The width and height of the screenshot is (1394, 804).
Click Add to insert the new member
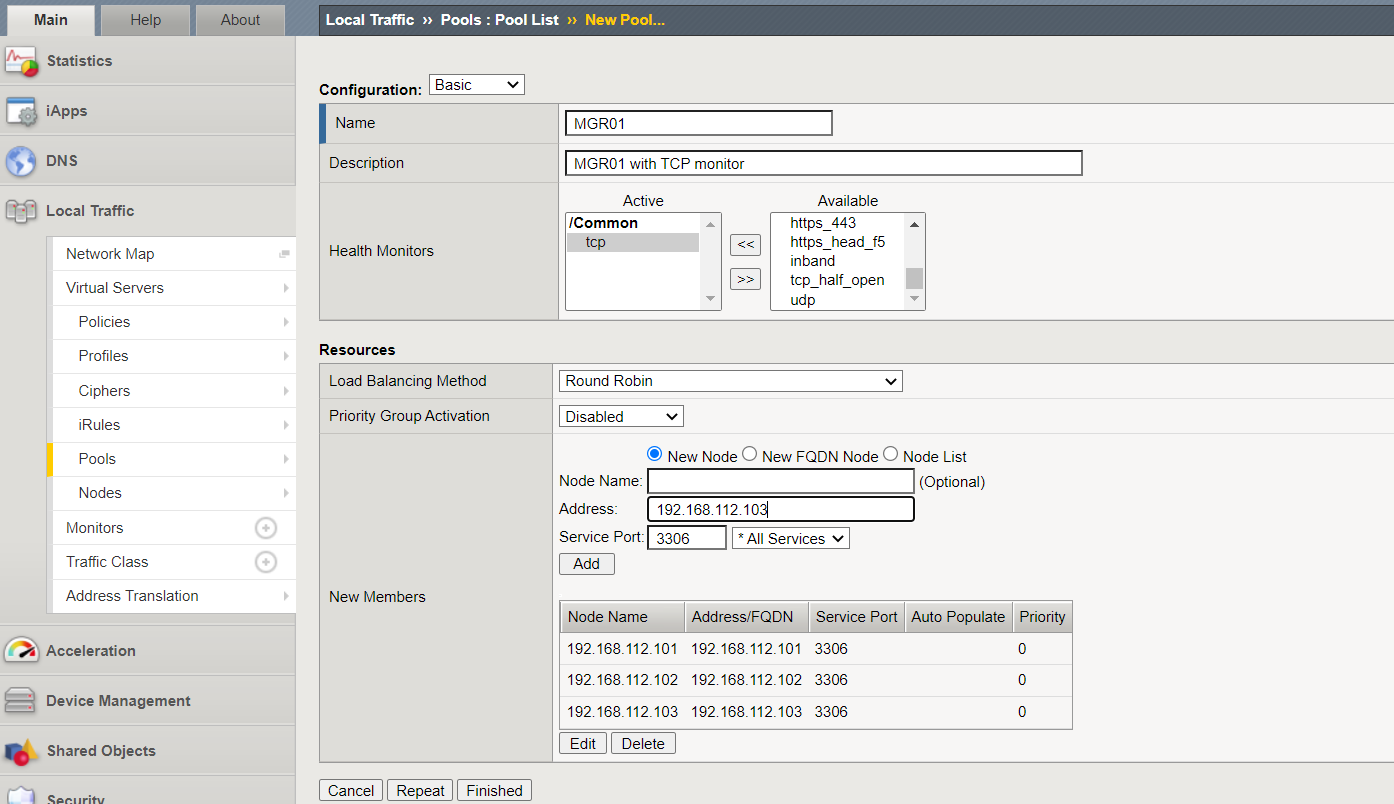pos(586,563)
